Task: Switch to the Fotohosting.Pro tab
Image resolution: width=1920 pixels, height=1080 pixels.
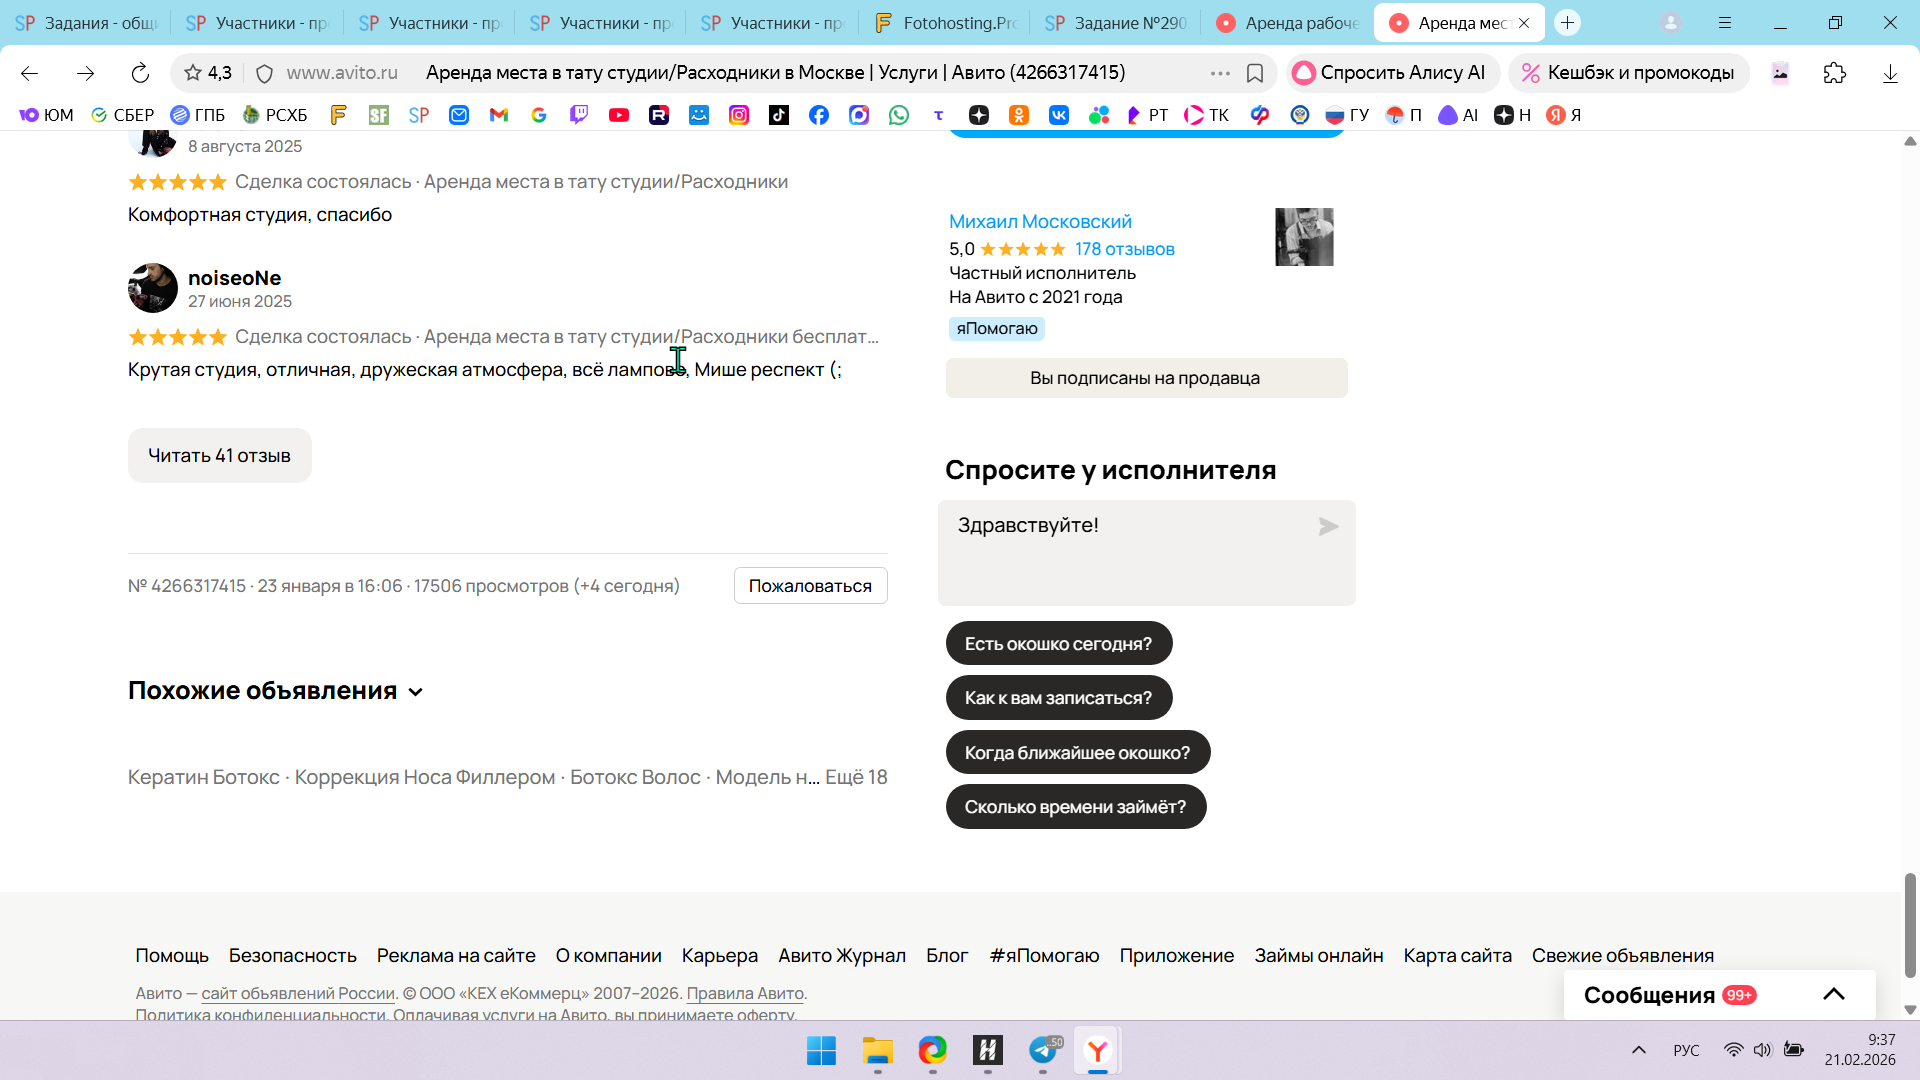Action: [x=944, y=23]
